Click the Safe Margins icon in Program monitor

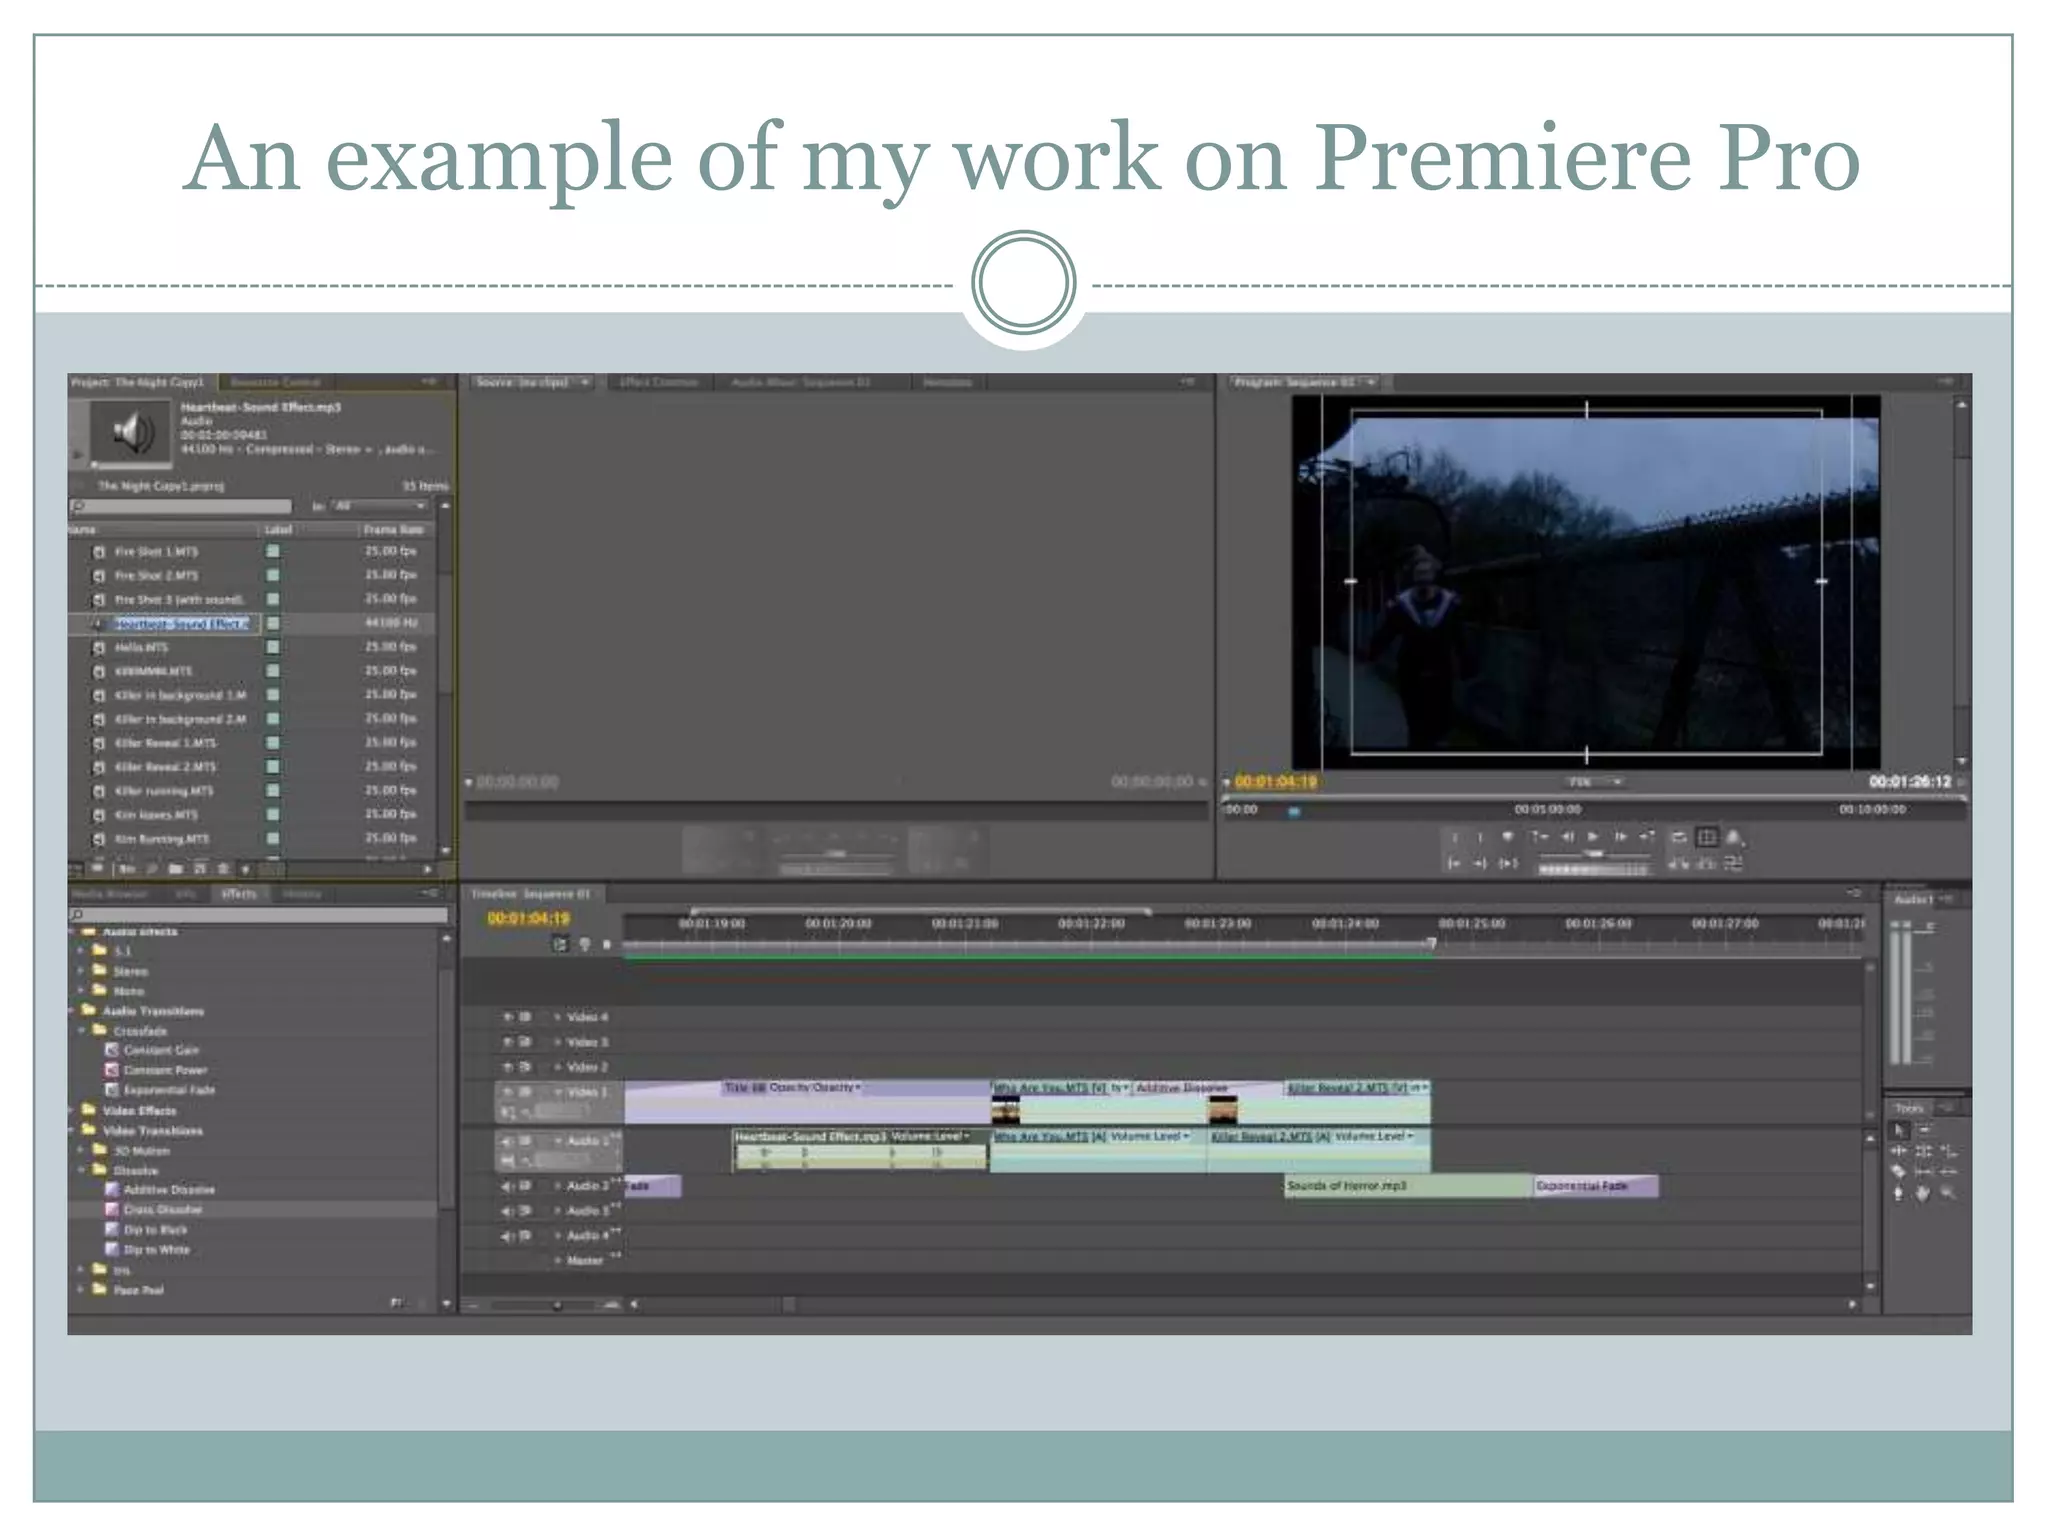tap(1707, 837)
